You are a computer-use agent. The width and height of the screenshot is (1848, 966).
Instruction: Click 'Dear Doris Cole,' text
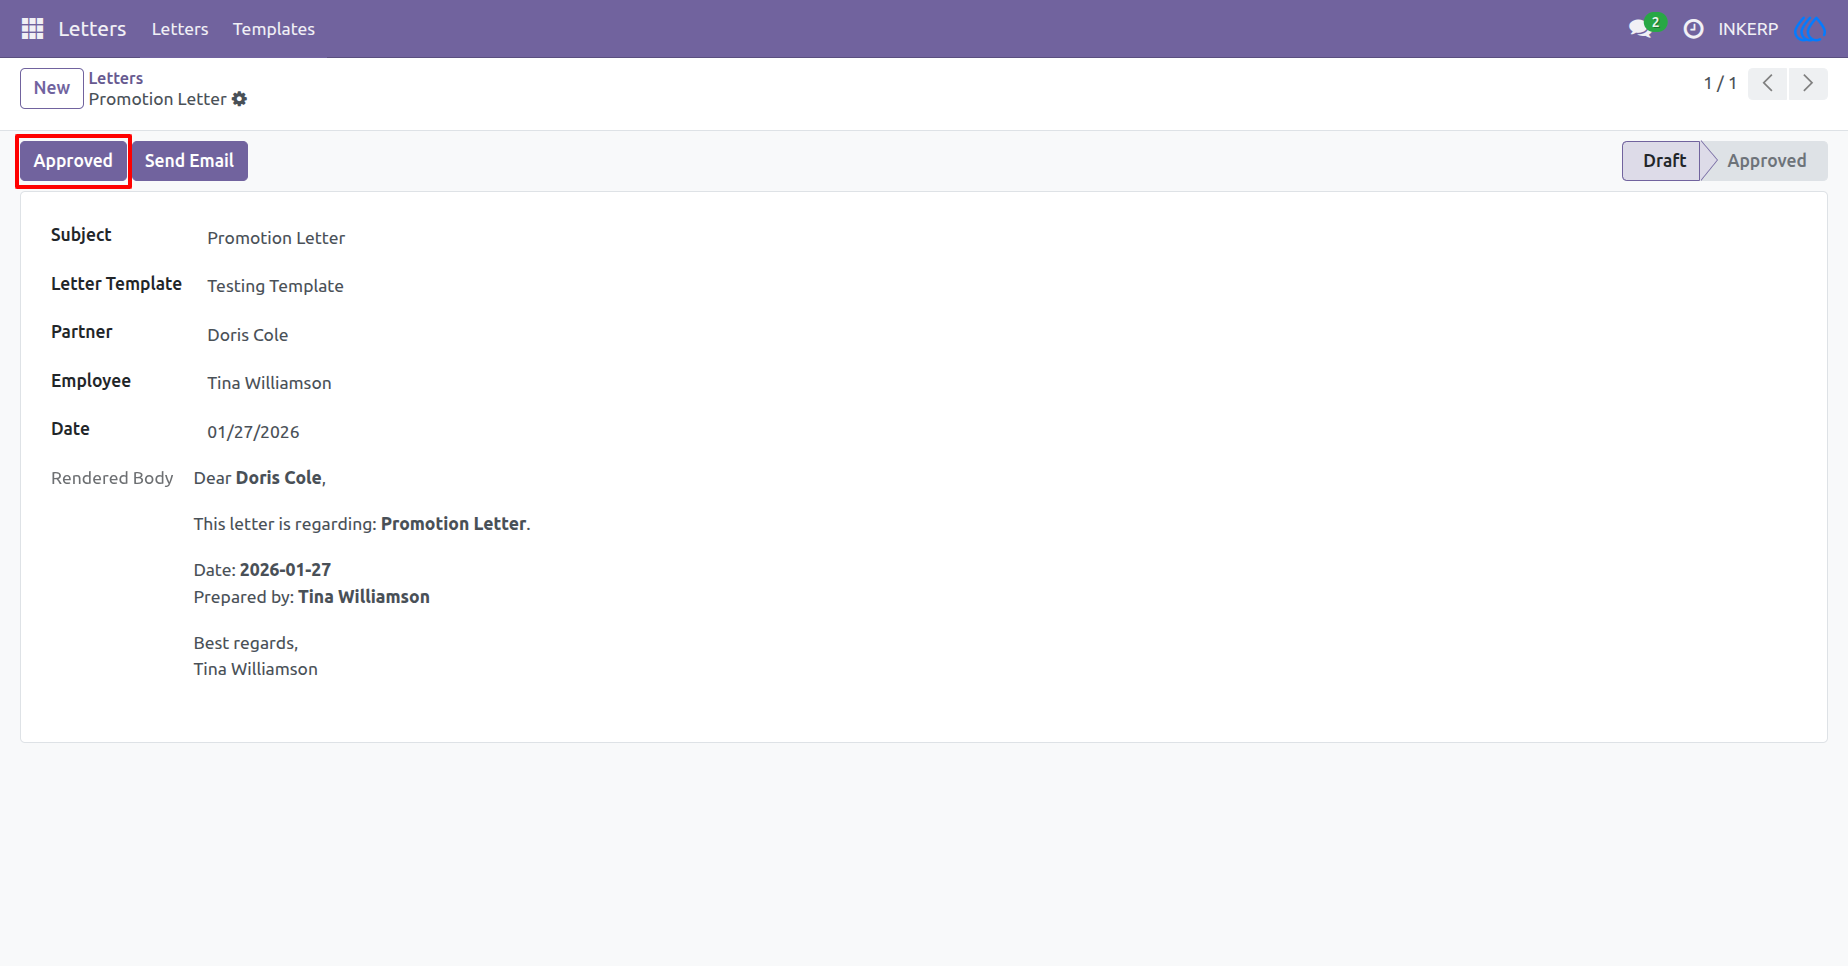click(260, 478)
